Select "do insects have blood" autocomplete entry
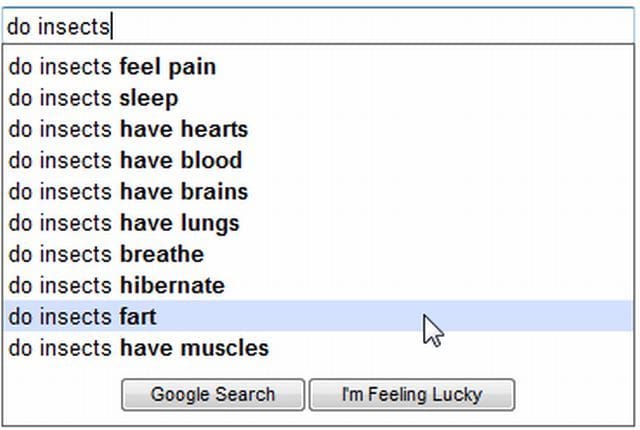 point(125,161)
